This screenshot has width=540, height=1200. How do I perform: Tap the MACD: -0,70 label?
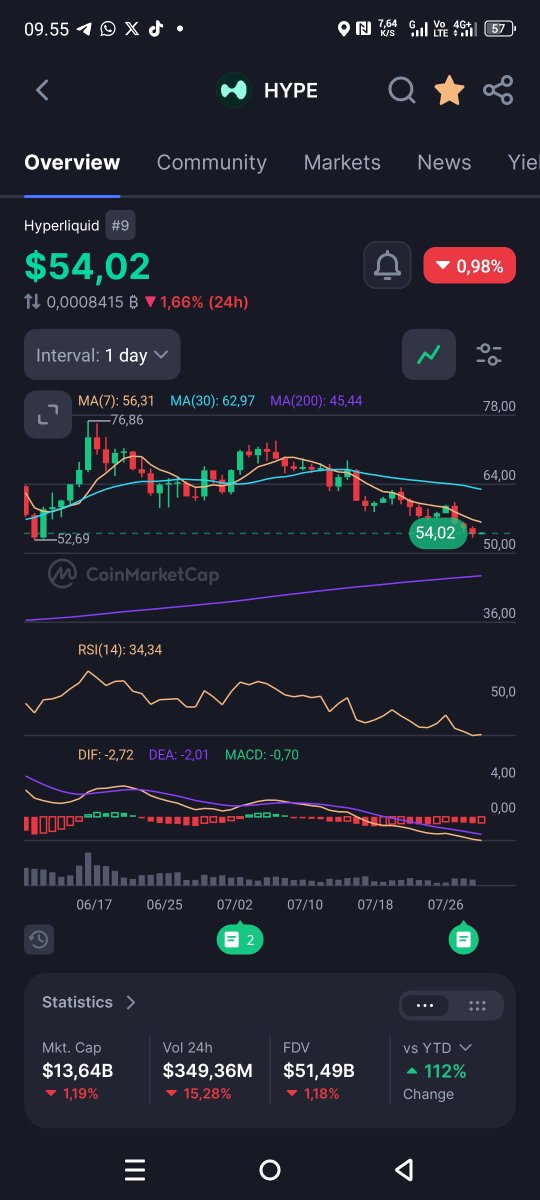pyautogui.click(x=262, y=754)
